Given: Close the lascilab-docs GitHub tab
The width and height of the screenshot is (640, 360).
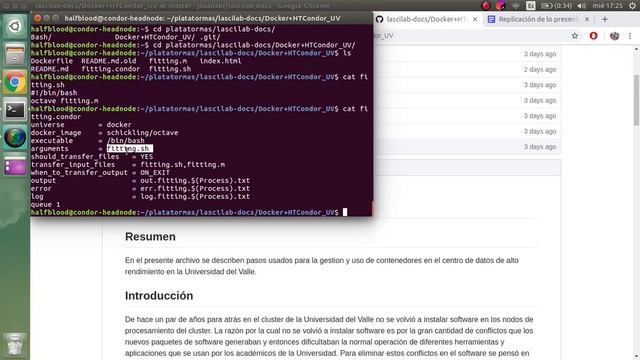Looking at the screenshot, I should [475, 19].
